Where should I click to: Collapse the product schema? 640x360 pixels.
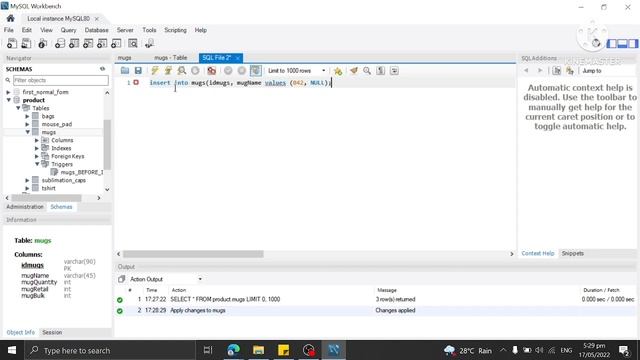pyautogui.click(x=8, y=100)
